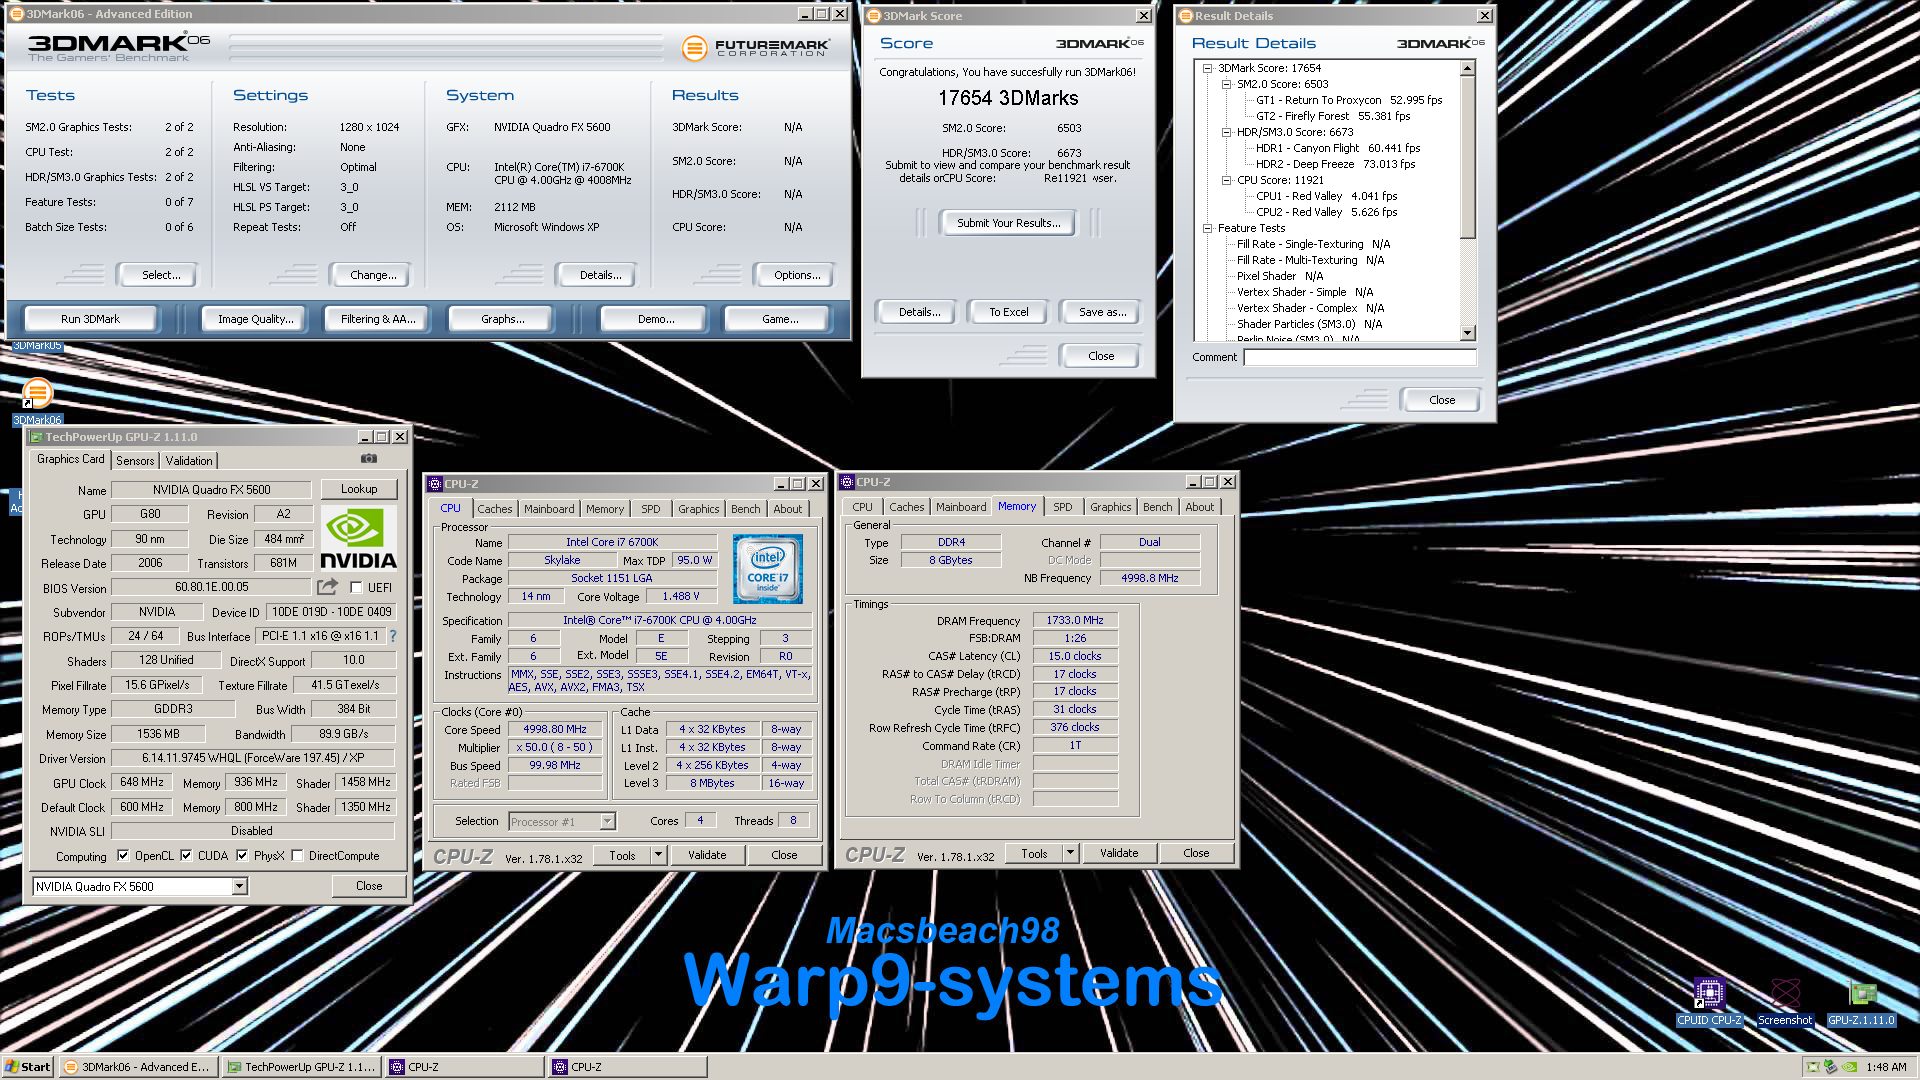Collapse the Feature Tests tree node
The height and width of the screenshot is (1080, 1920).
pyautogui.click(x=1208, y=229)
